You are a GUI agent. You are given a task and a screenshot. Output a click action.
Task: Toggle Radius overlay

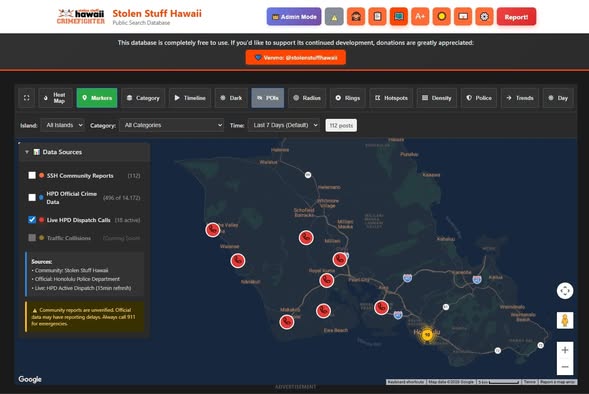coord(307,98)
